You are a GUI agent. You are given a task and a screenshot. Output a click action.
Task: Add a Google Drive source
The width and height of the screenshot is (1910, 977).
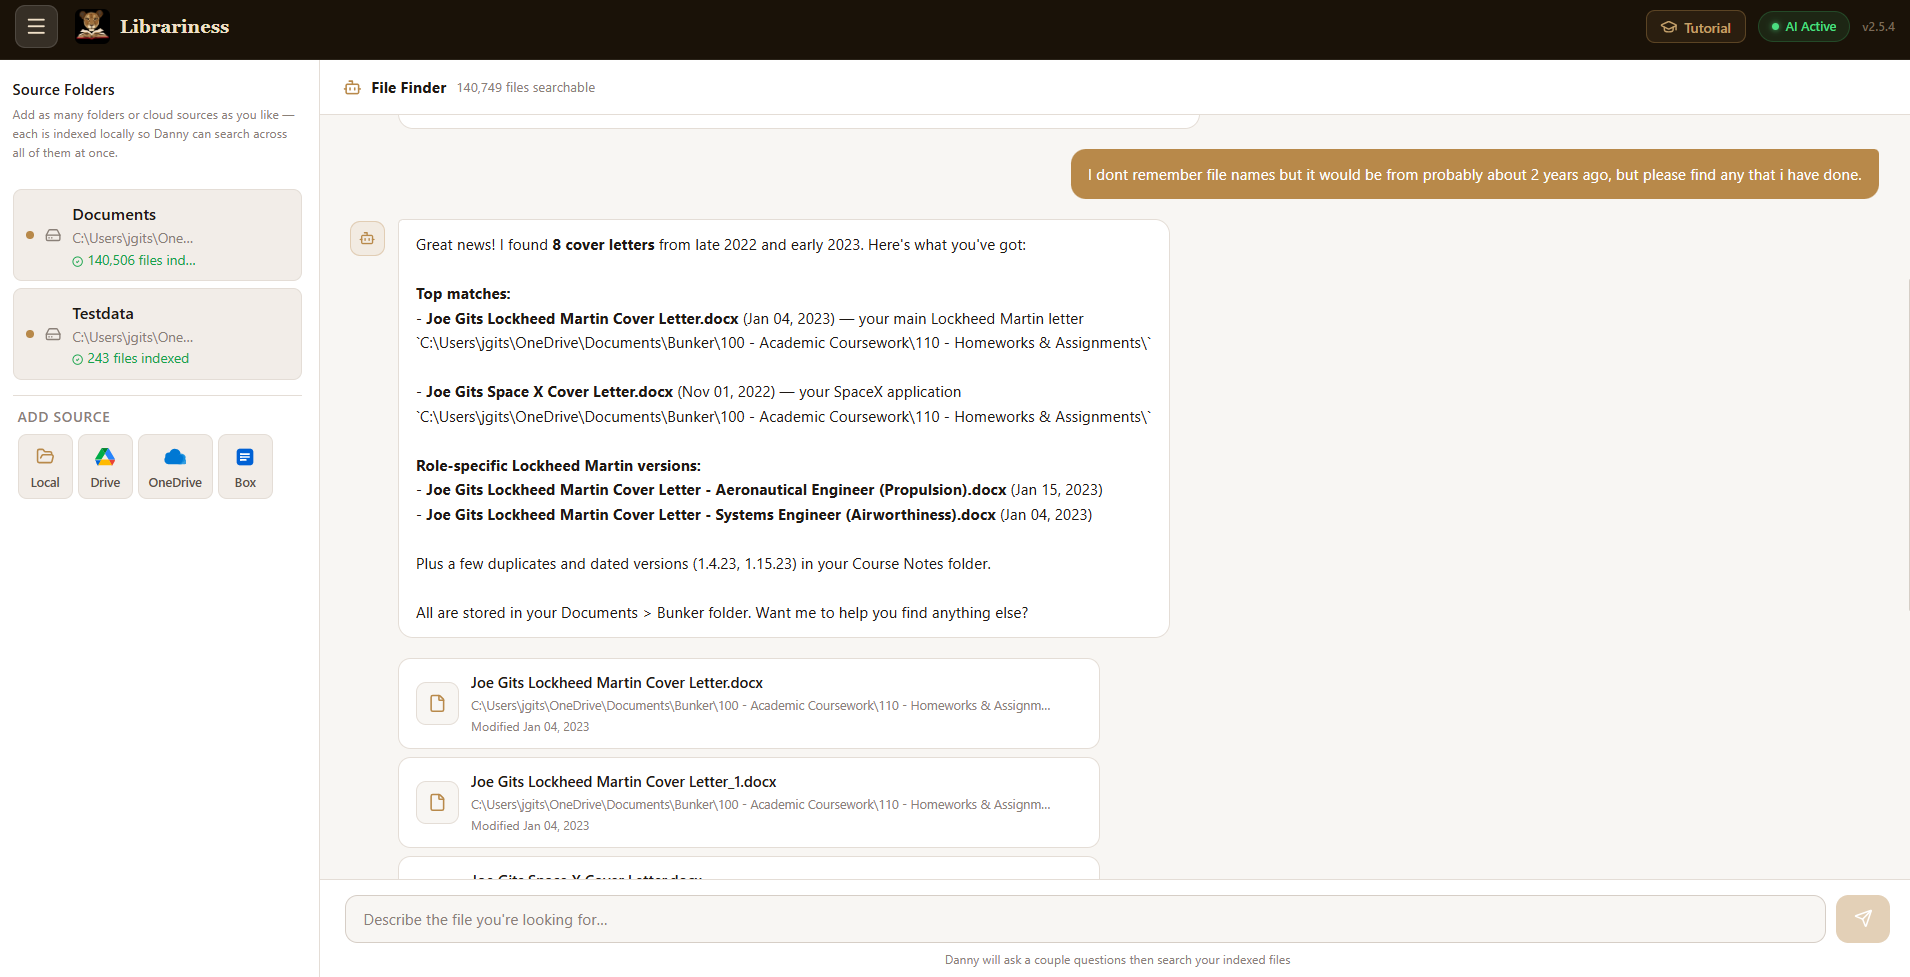pyautogui.click(x=105, y=466)
